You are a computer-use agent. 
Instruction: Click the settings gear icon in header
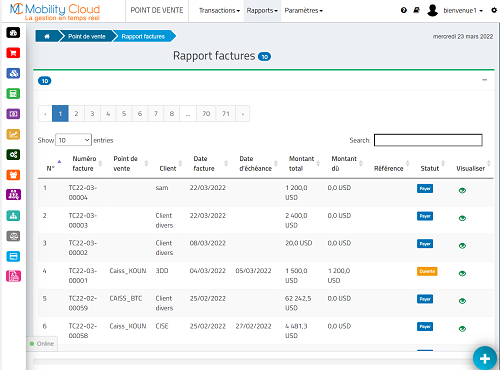click(494, 10)
